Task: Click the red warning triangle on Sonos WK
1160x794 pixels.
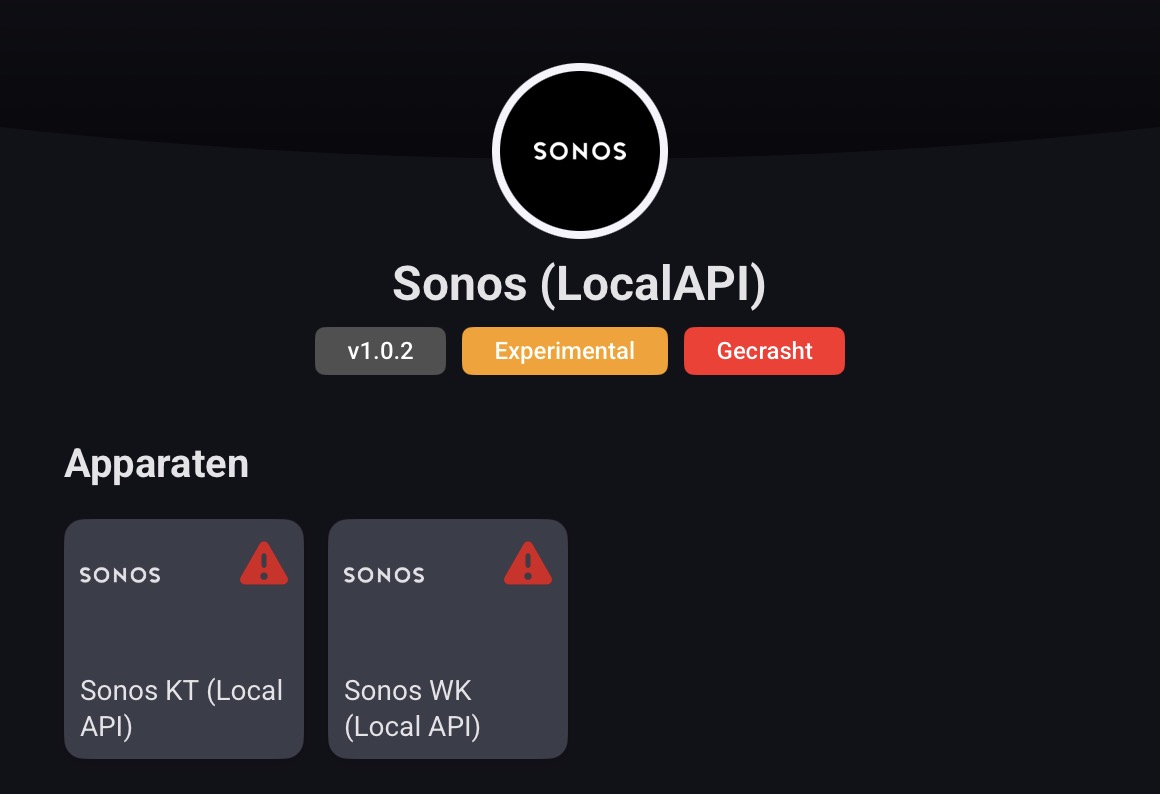Action: [528, 564]
